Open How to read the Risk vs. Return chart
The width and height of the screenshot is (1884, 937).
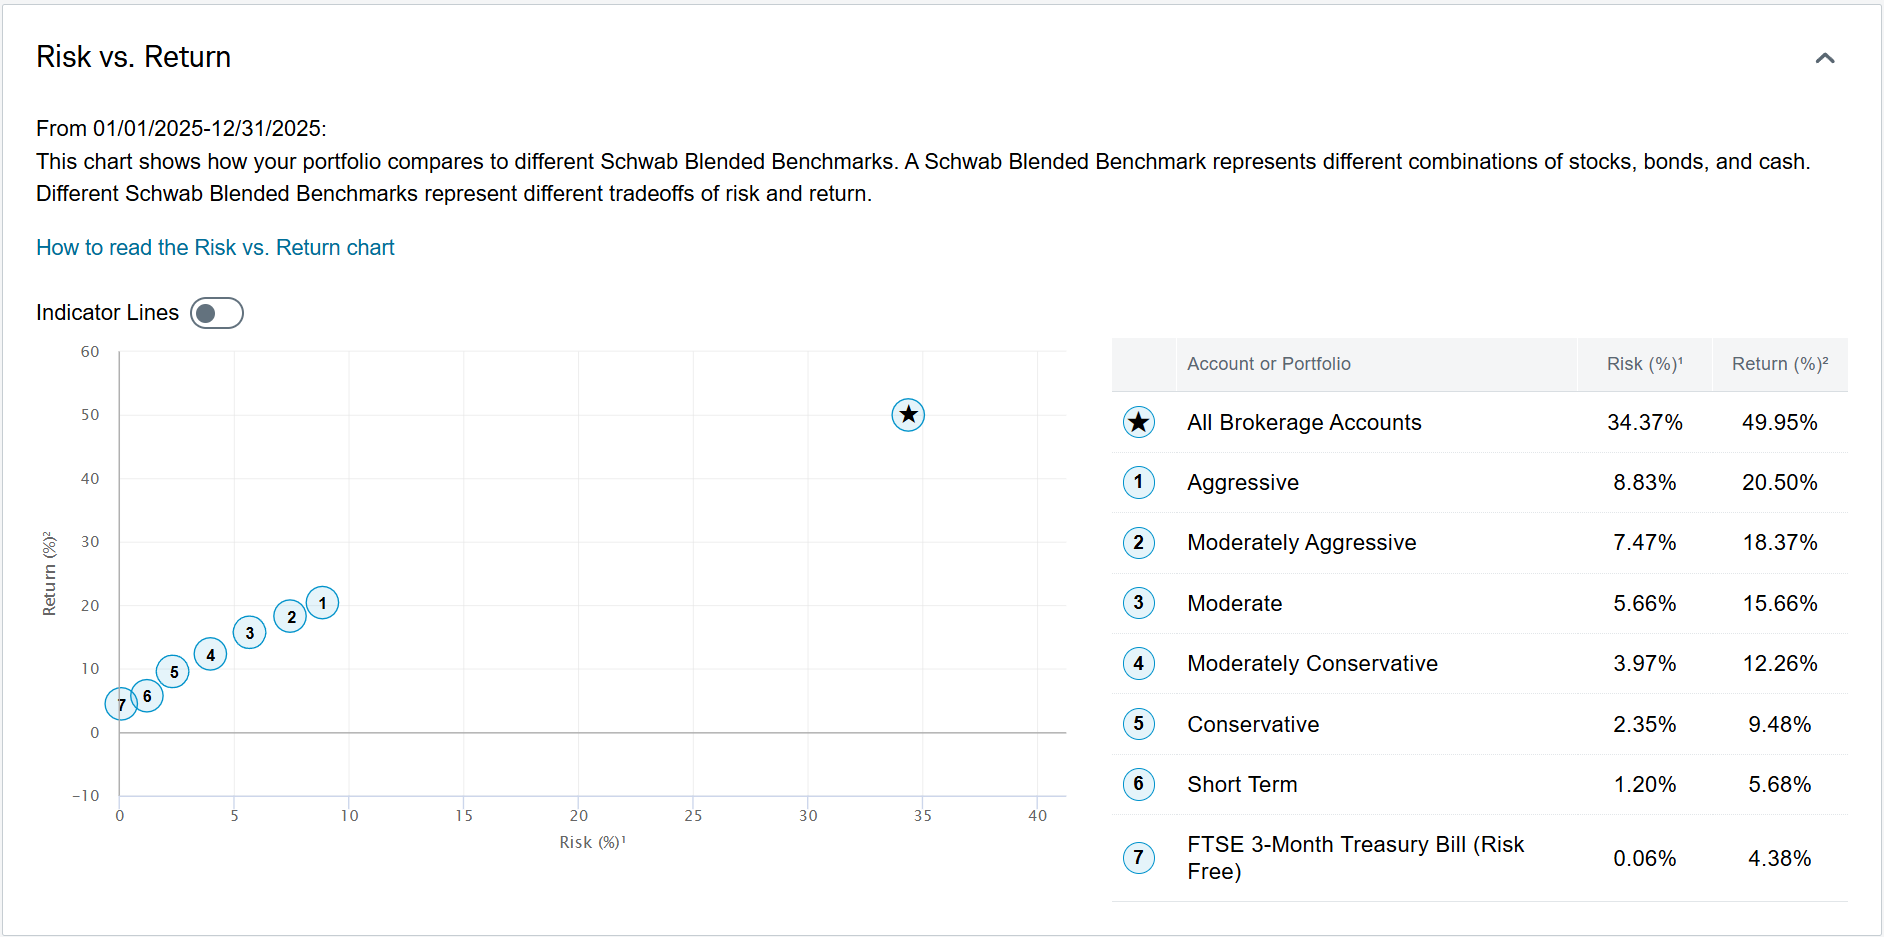point(215,247)
